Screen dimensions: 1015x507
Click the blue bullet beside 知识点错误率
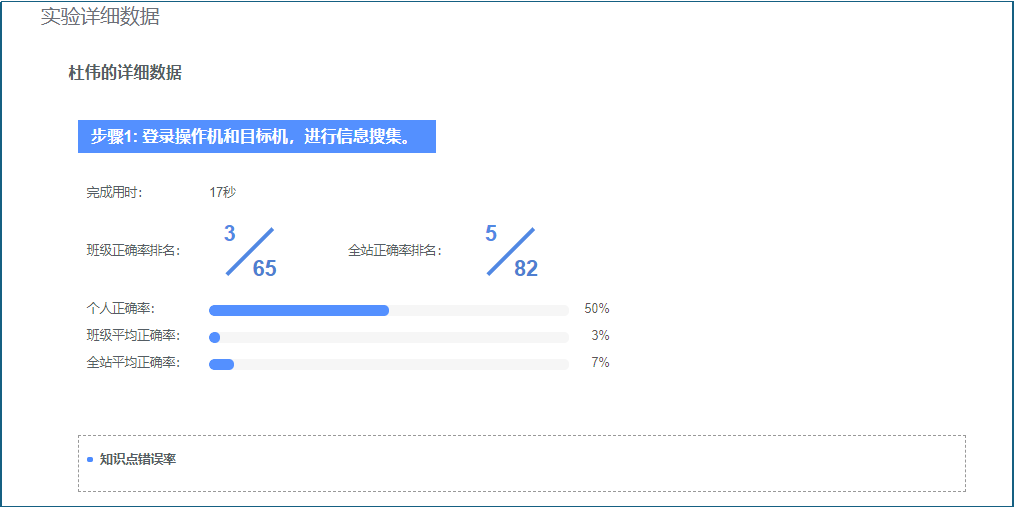(x=90, y=460)
